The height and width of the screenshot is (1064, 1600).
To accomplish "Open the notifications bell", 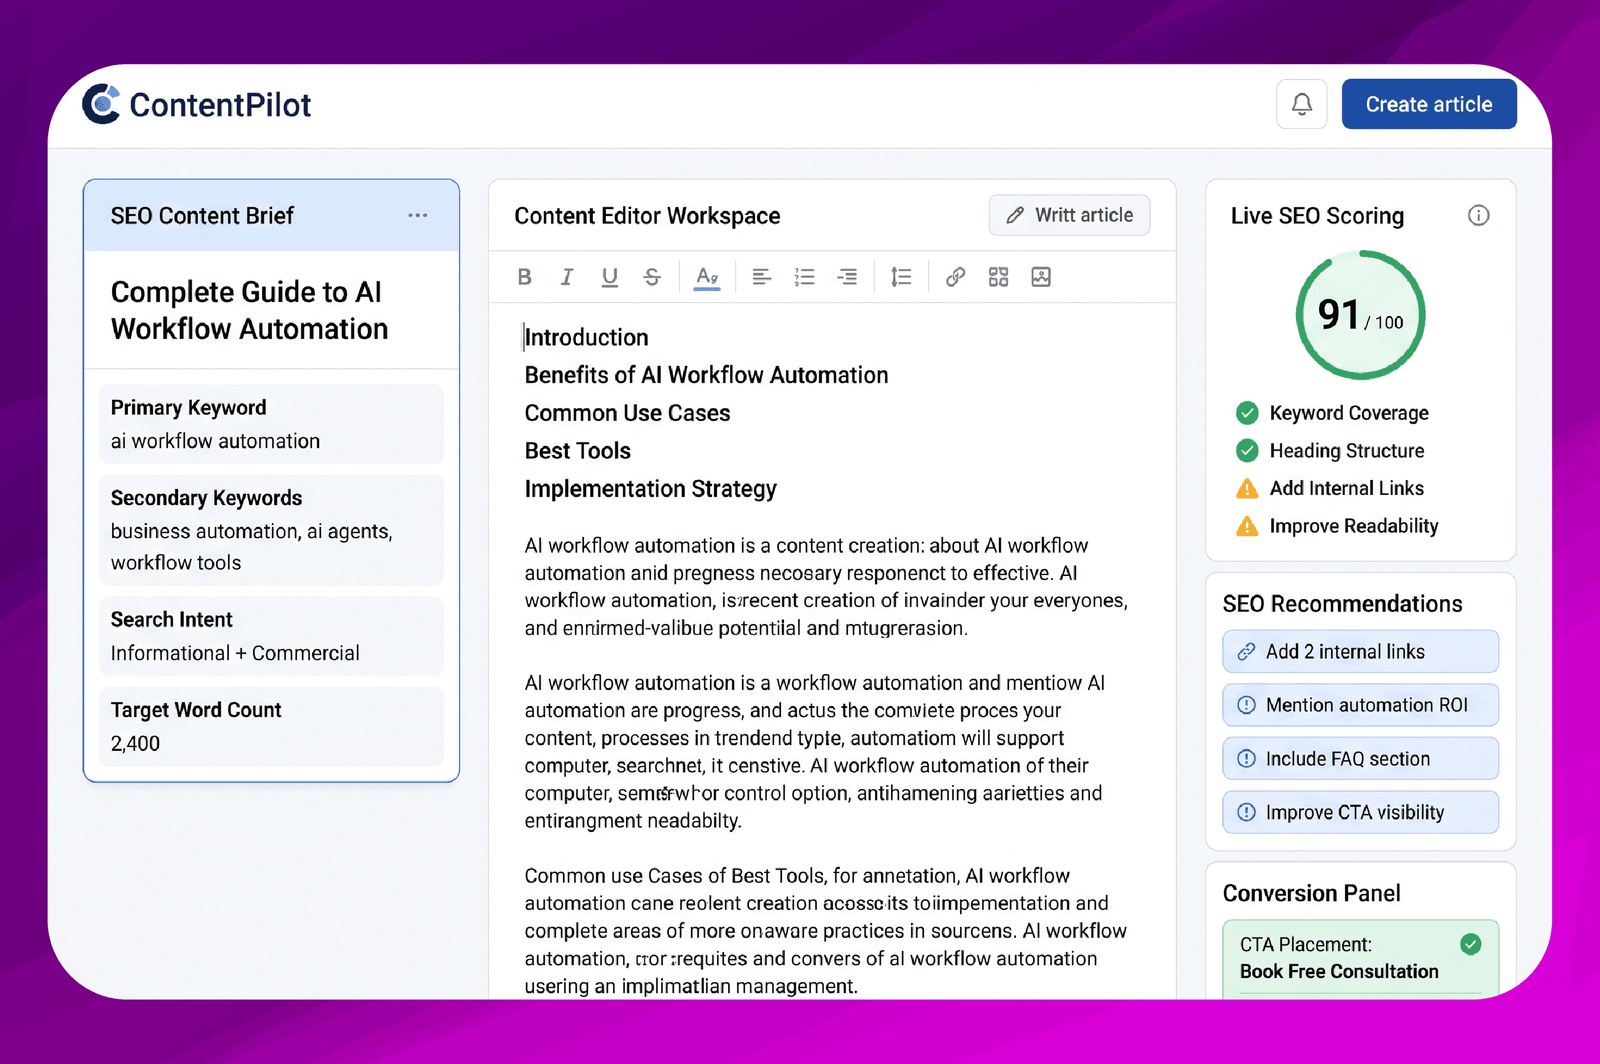I will (x=1301, y=104).
